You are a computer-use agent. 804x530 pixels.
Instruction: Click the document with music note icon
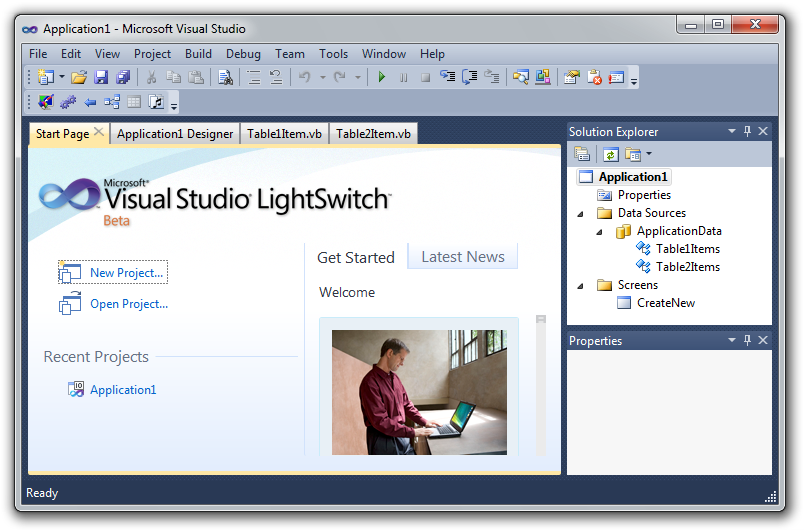pyautogui.click(x=156, y=102)
